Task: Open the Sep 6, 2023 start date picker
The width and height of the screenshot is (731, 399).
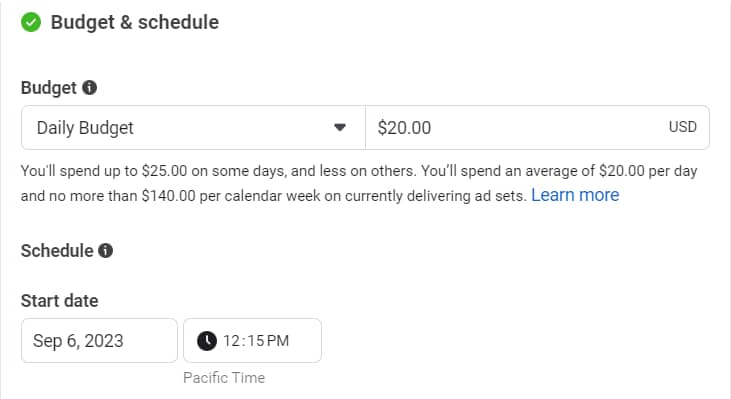Action: point(99,341)
